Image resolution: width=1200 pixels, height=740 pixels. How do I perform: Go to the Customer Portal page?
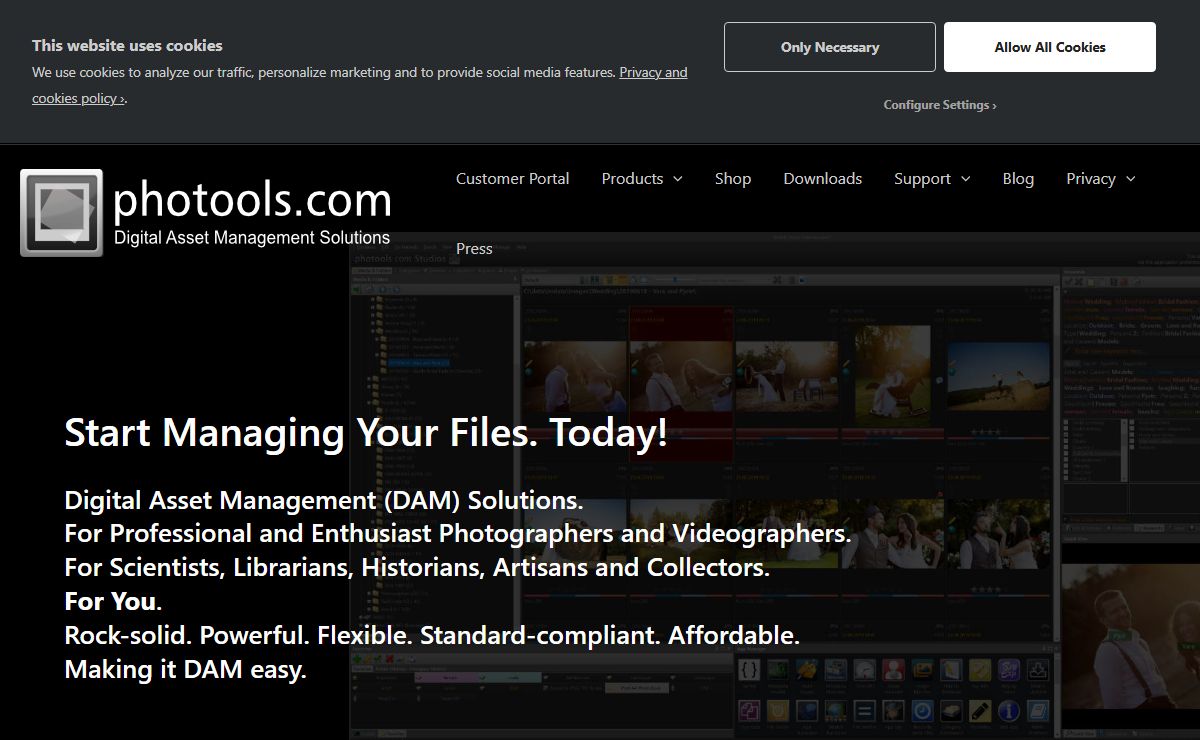(512, 179)
